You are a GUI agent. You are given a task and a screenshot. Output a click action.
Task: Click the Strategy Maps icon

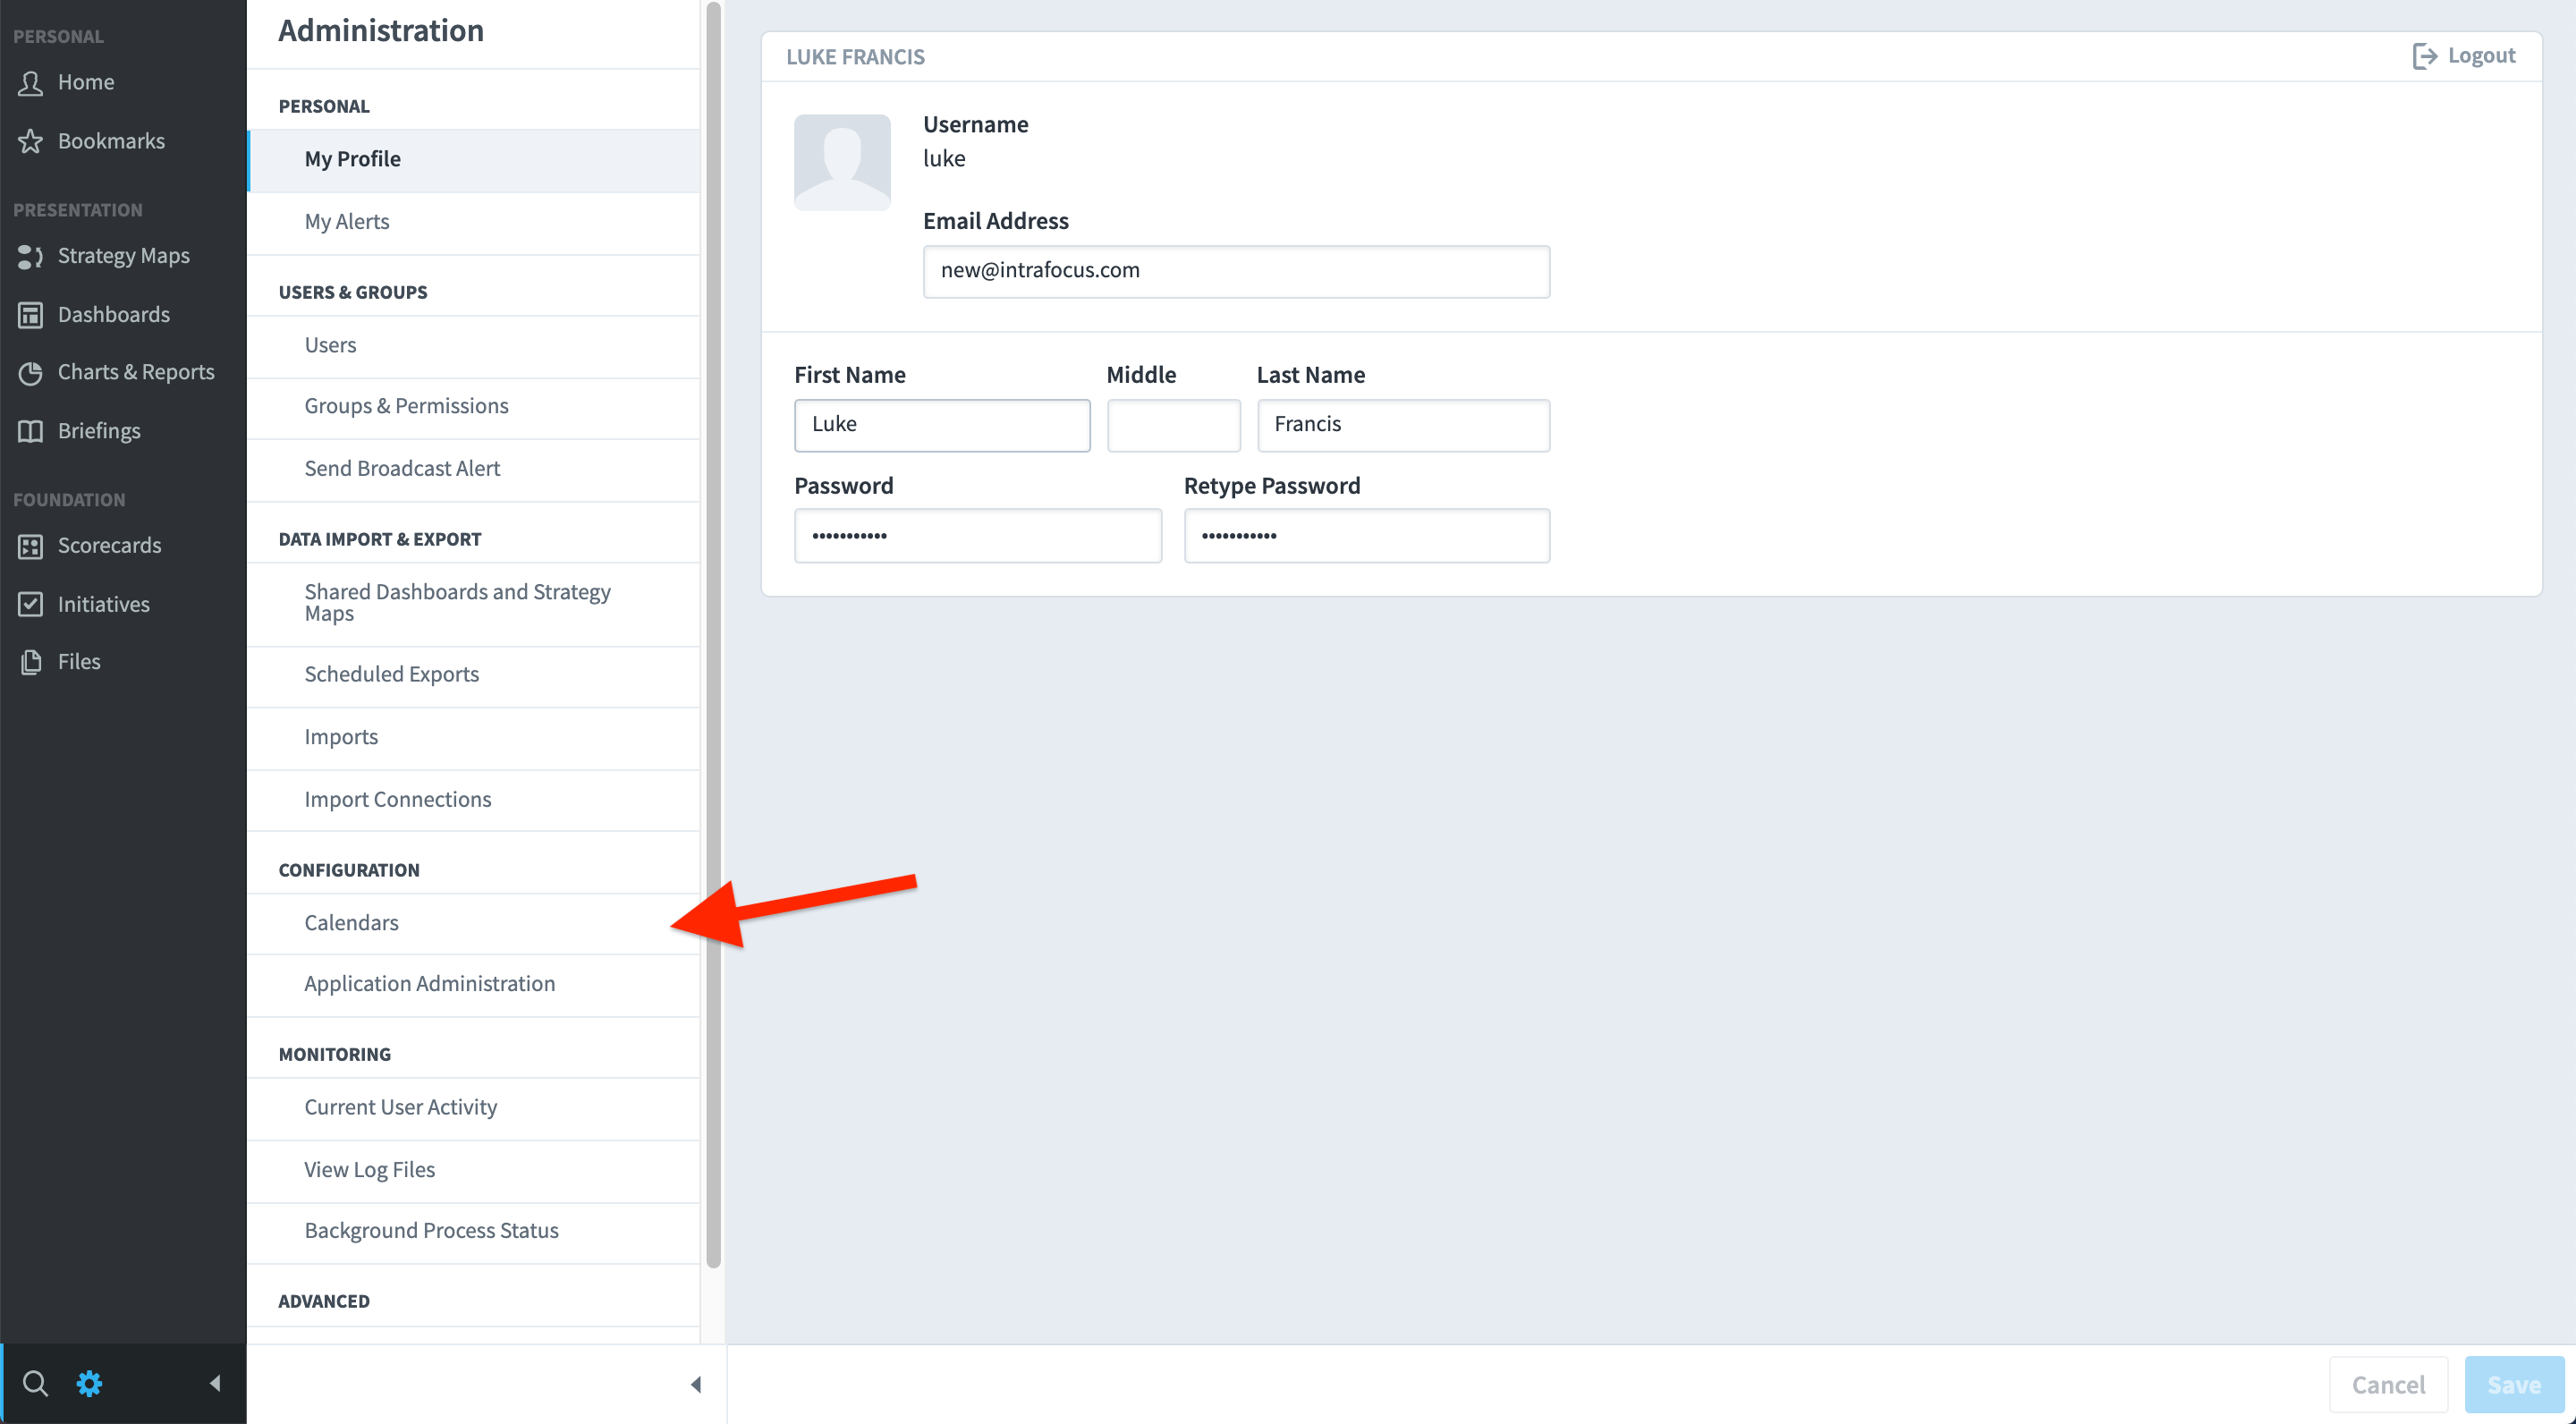(31, 256)
